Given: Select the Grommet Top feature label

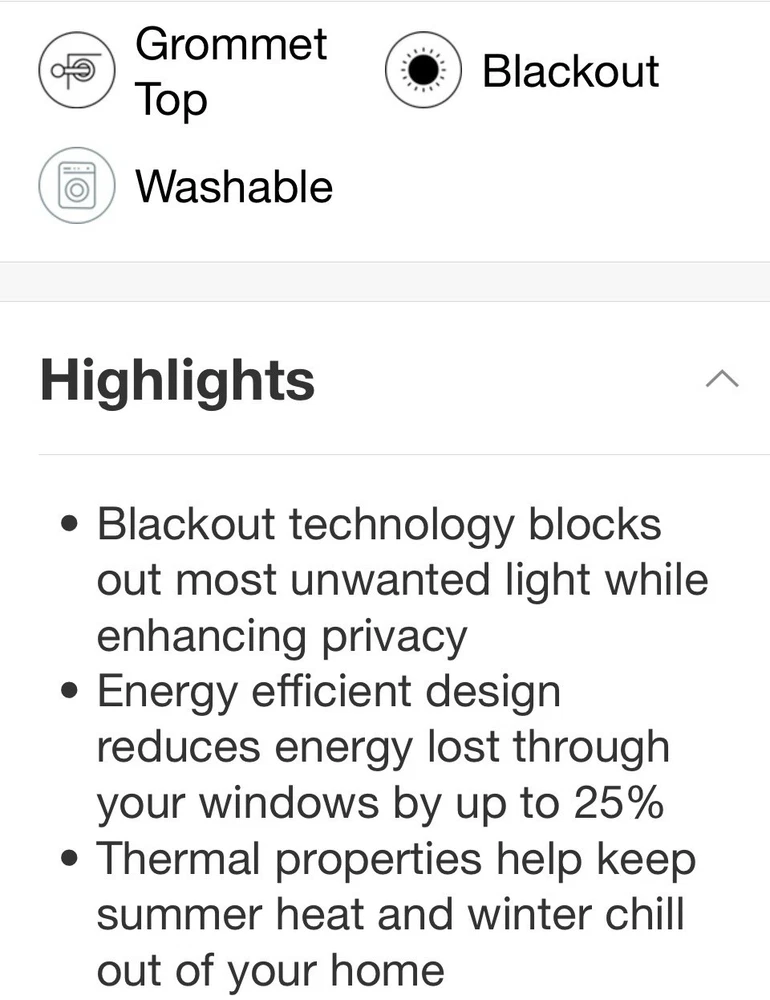Looking at the screenshot, I should point(231,72).
